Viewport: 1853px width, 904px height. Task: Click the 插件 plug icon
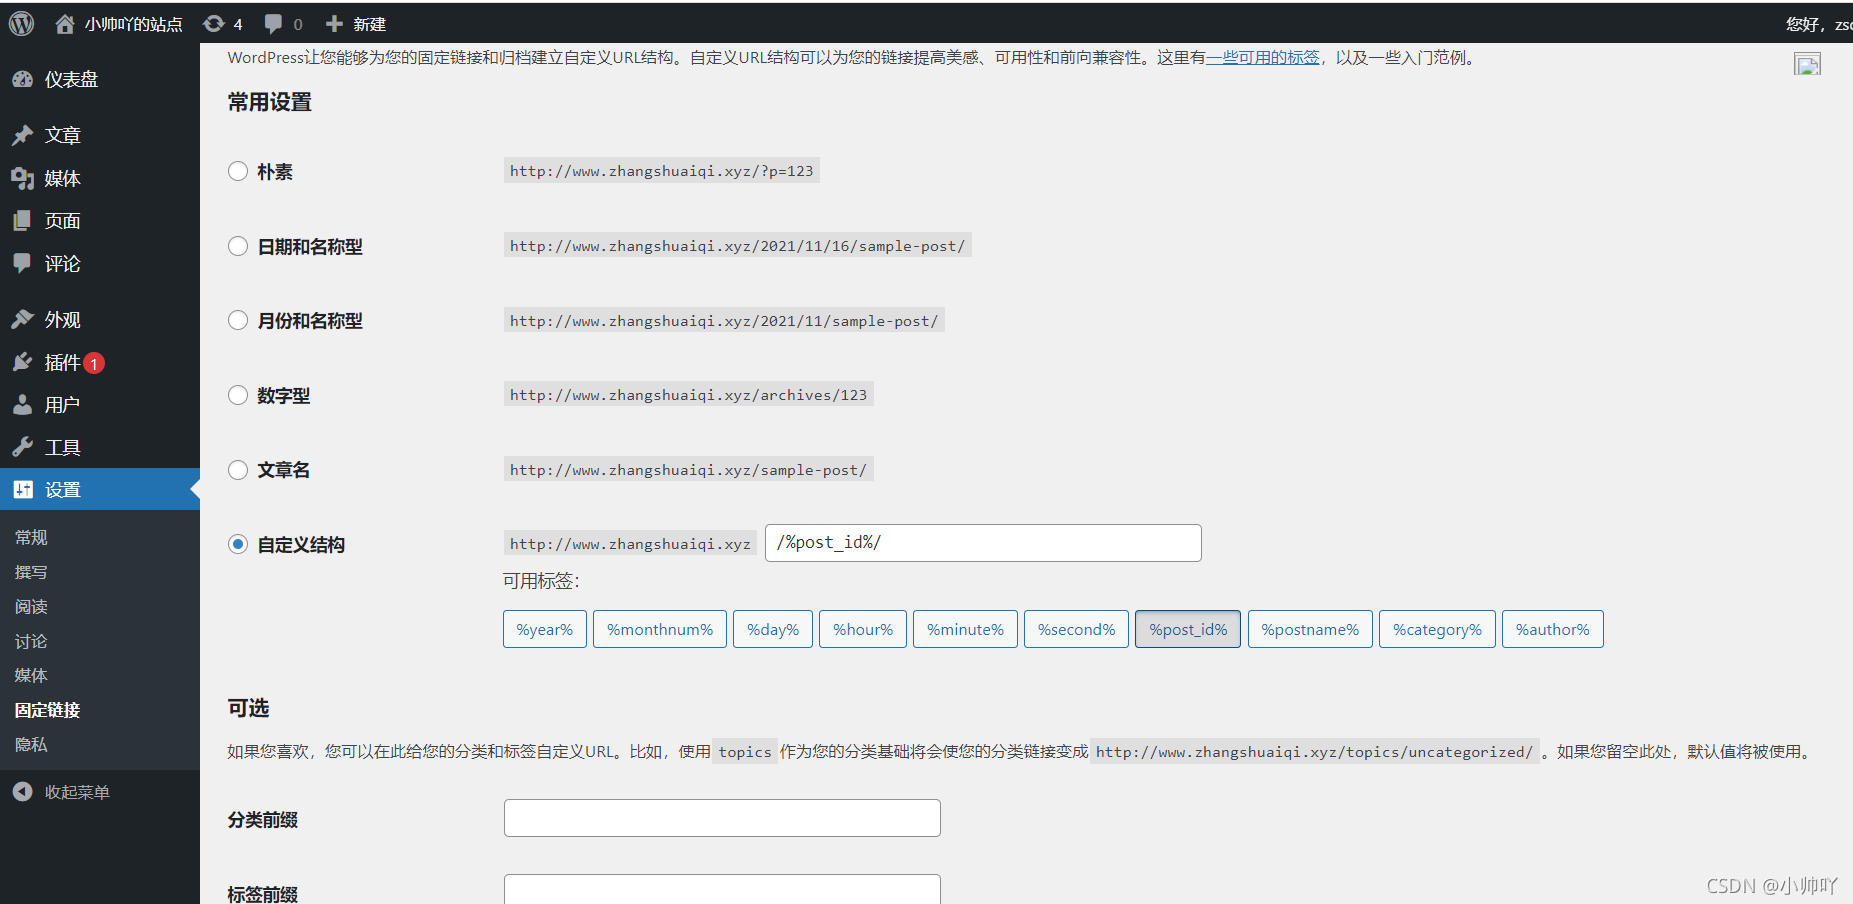[x=22, y=362]
